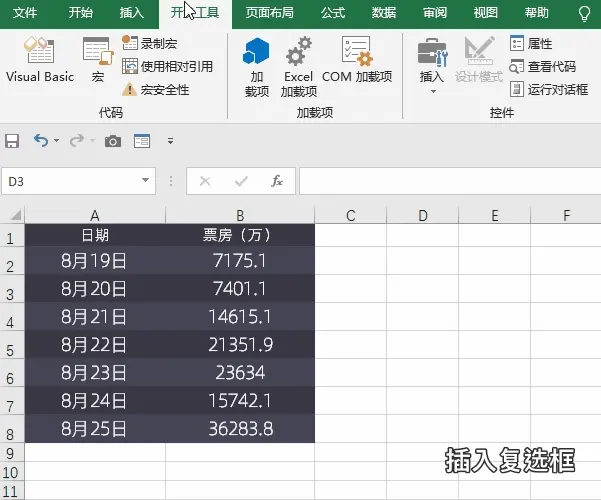The image size is (601, 500).
Task: Switch to the 数据 tab
Action: [x=384, y=13]
